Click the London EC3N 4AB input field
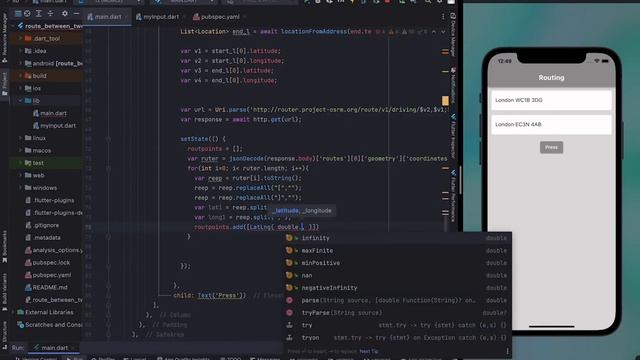Image resolution: width=640 pixels, height=360 pixels. (x=551, y=124)
